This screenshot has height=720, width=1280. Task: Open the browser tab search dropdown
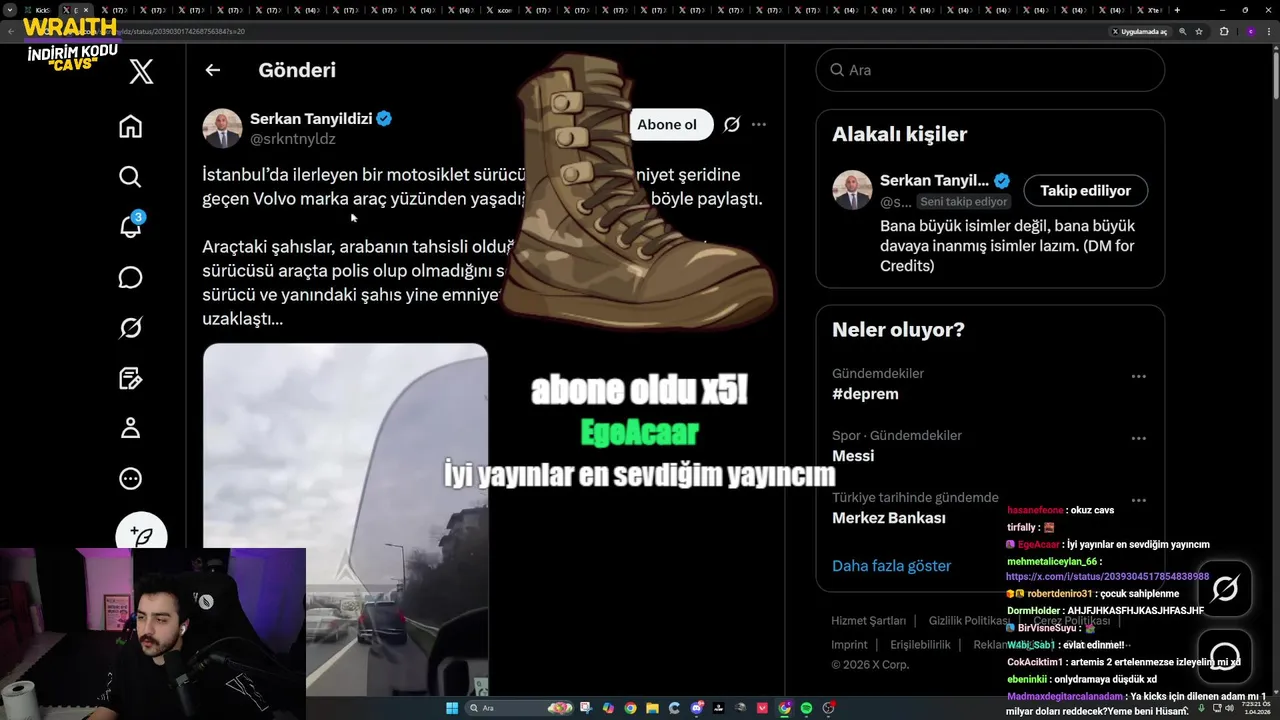[10, 10]
